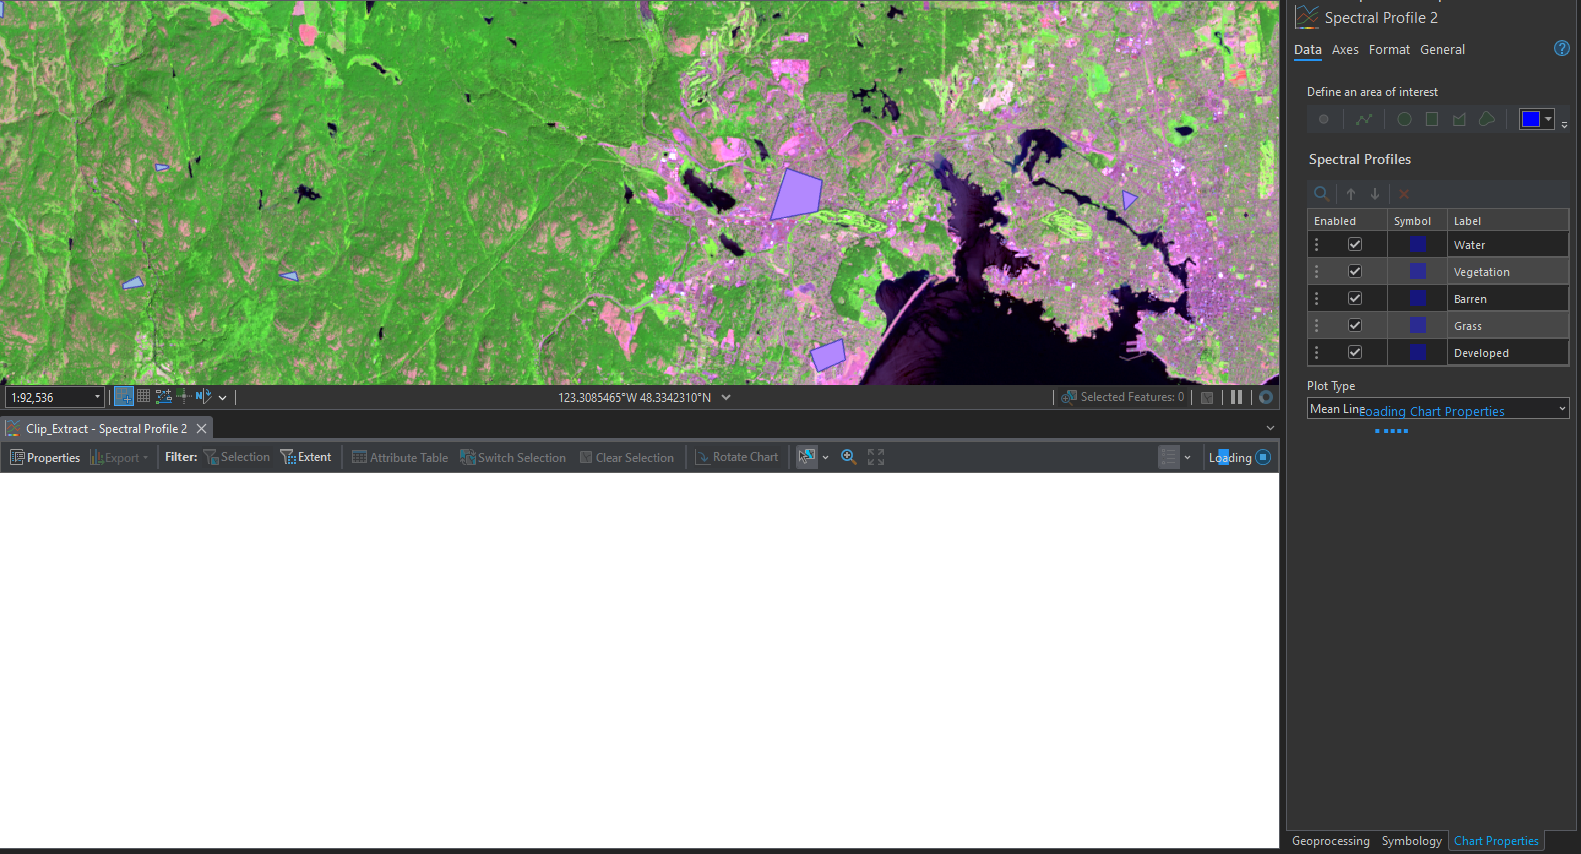
Task: Click the Rotate Chart tool
Action: point(737,457)
